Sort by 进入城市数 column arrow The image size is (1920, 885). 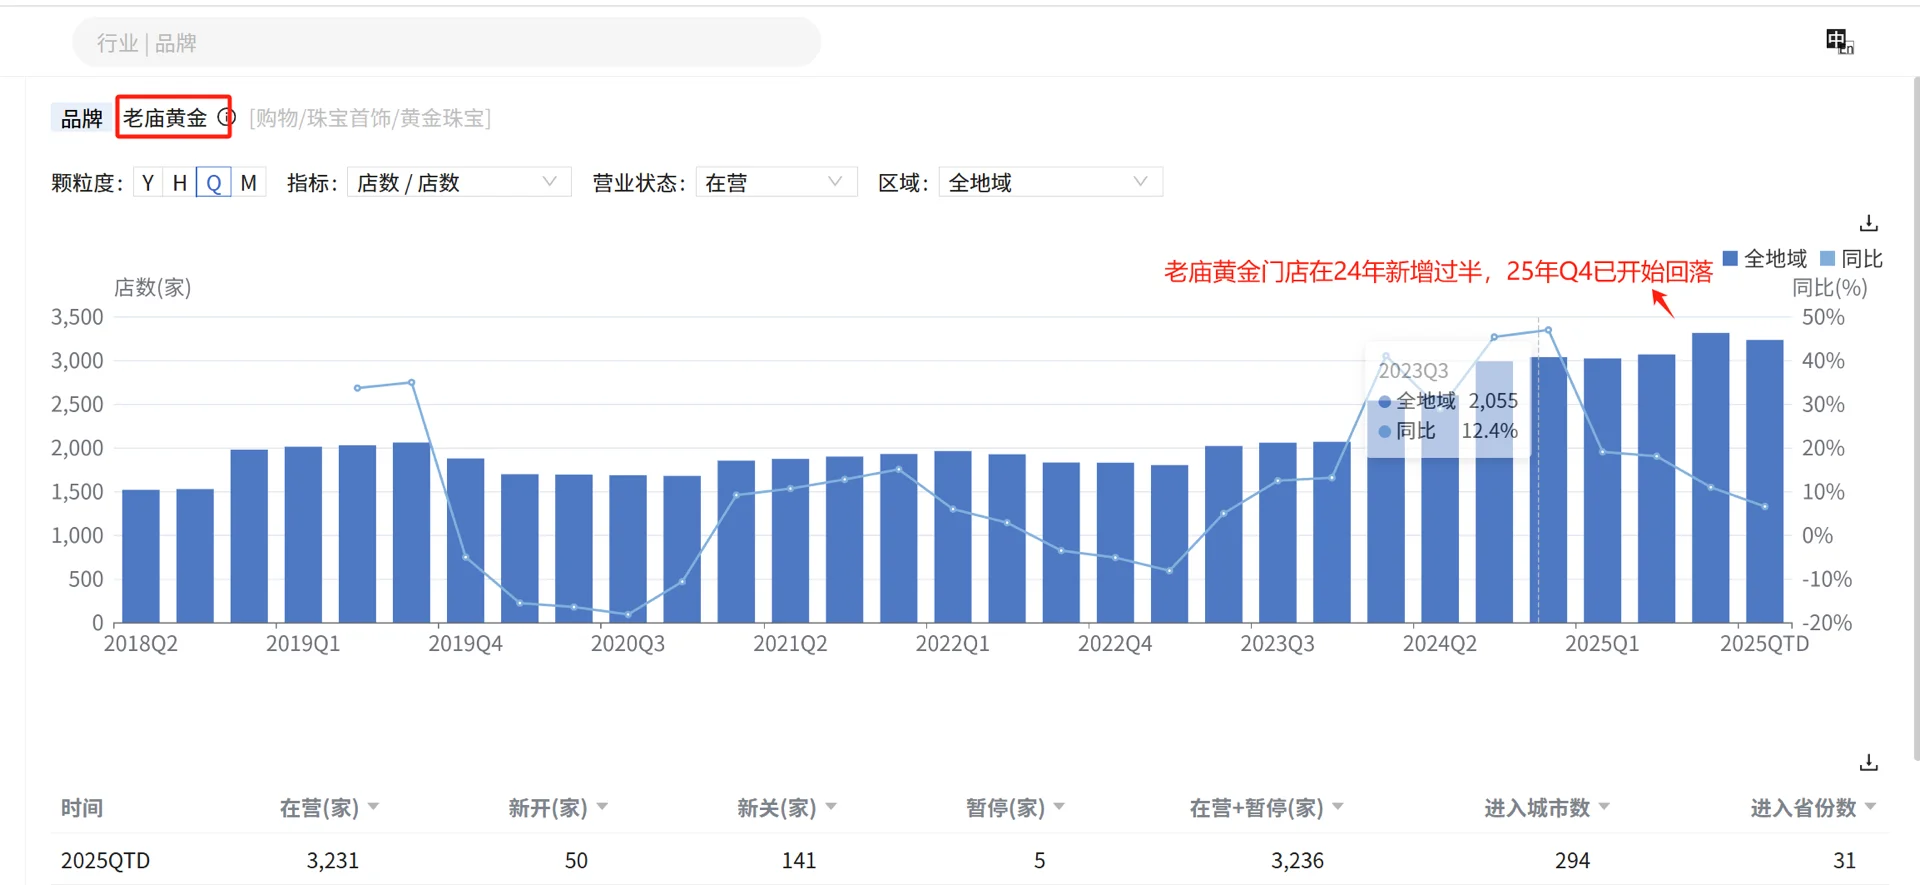pos(1604,806)
